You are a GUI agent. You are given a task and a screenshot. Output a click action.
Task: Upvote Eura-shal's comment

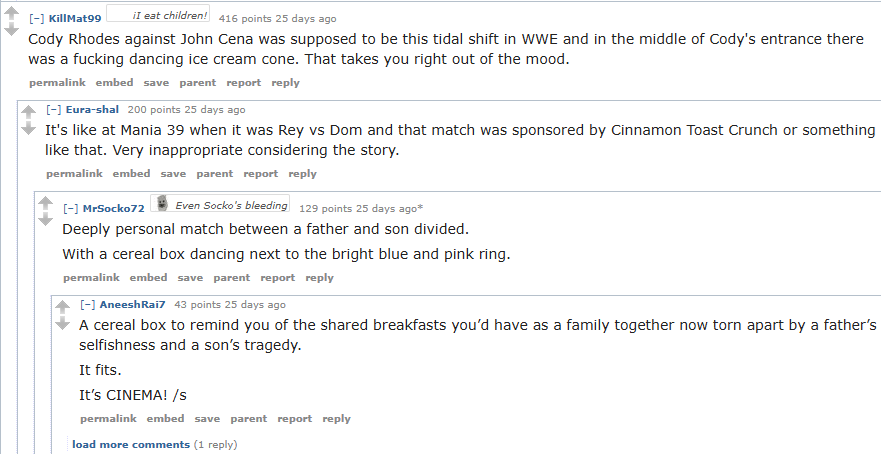(x=28, y=112)
